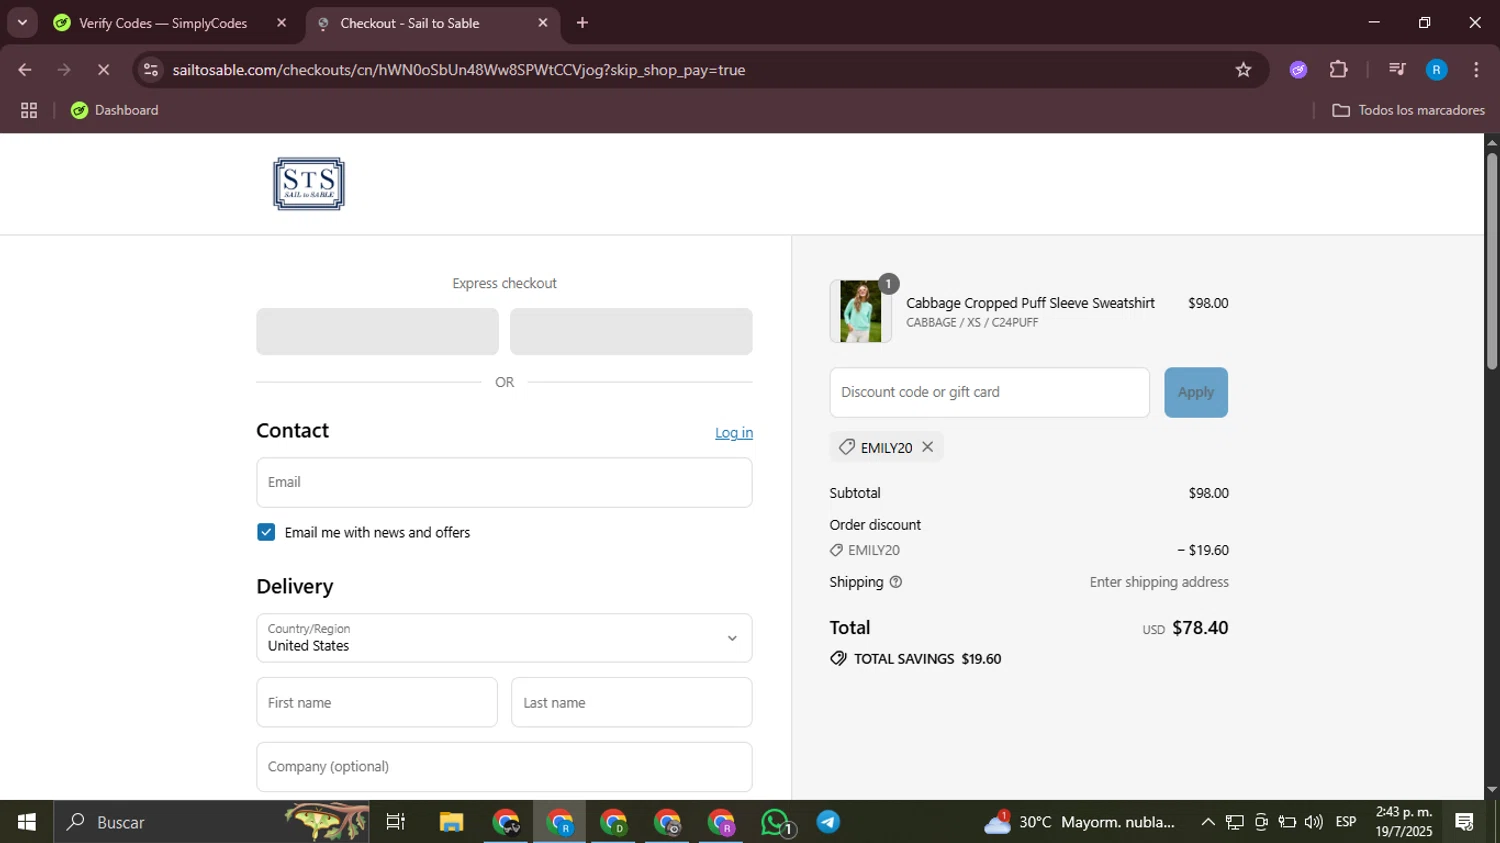
Task: Uncheck Email me with news and offers
Action: coord(266,532)
